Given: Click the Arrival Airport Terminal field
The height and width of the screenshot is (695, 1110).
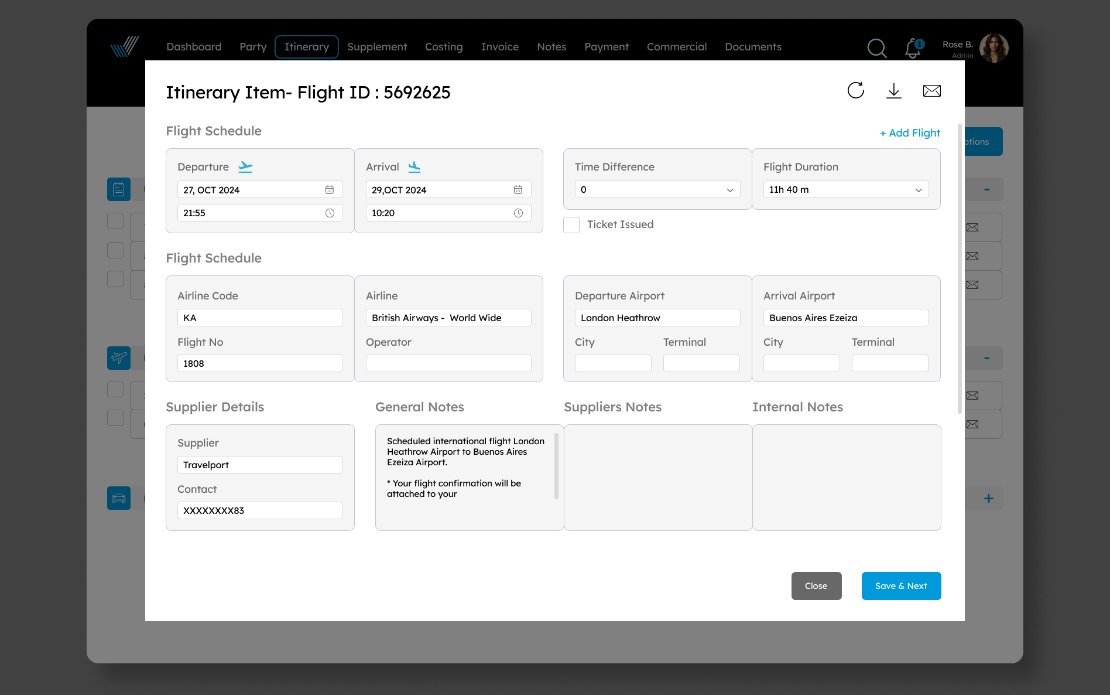Looking at the screenshot, I should (x=890, y=363).
